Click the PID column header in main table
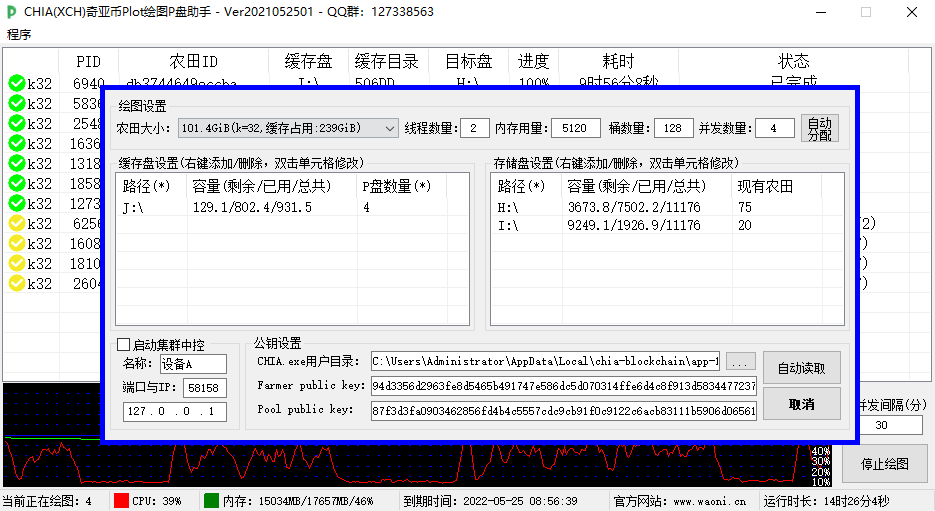Screen dimensions: 935x511 pyautogui.click(x=88, y=61)
